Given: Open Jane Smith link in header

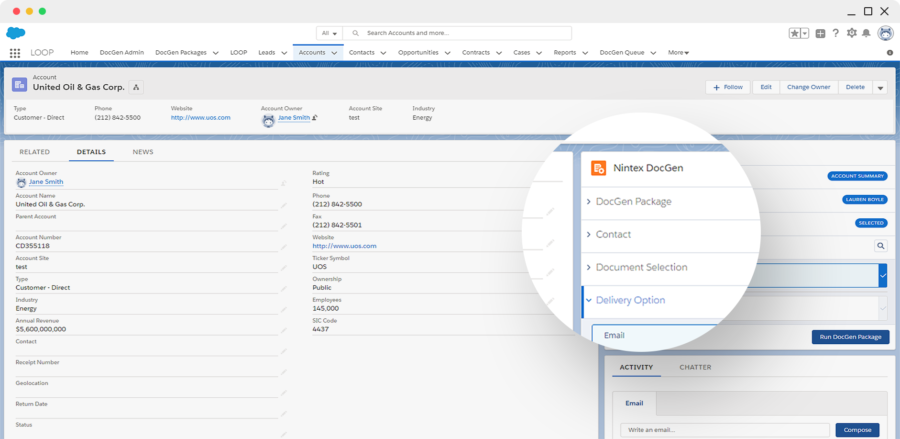Looking at the screenshot, I should coord(294,118).
